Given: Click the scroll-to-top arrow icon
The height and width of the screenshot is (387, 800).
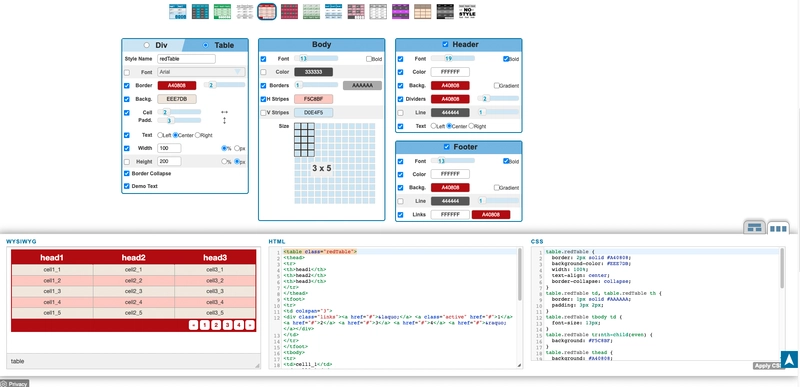Looking at the screenshot, I should (789, 359).
